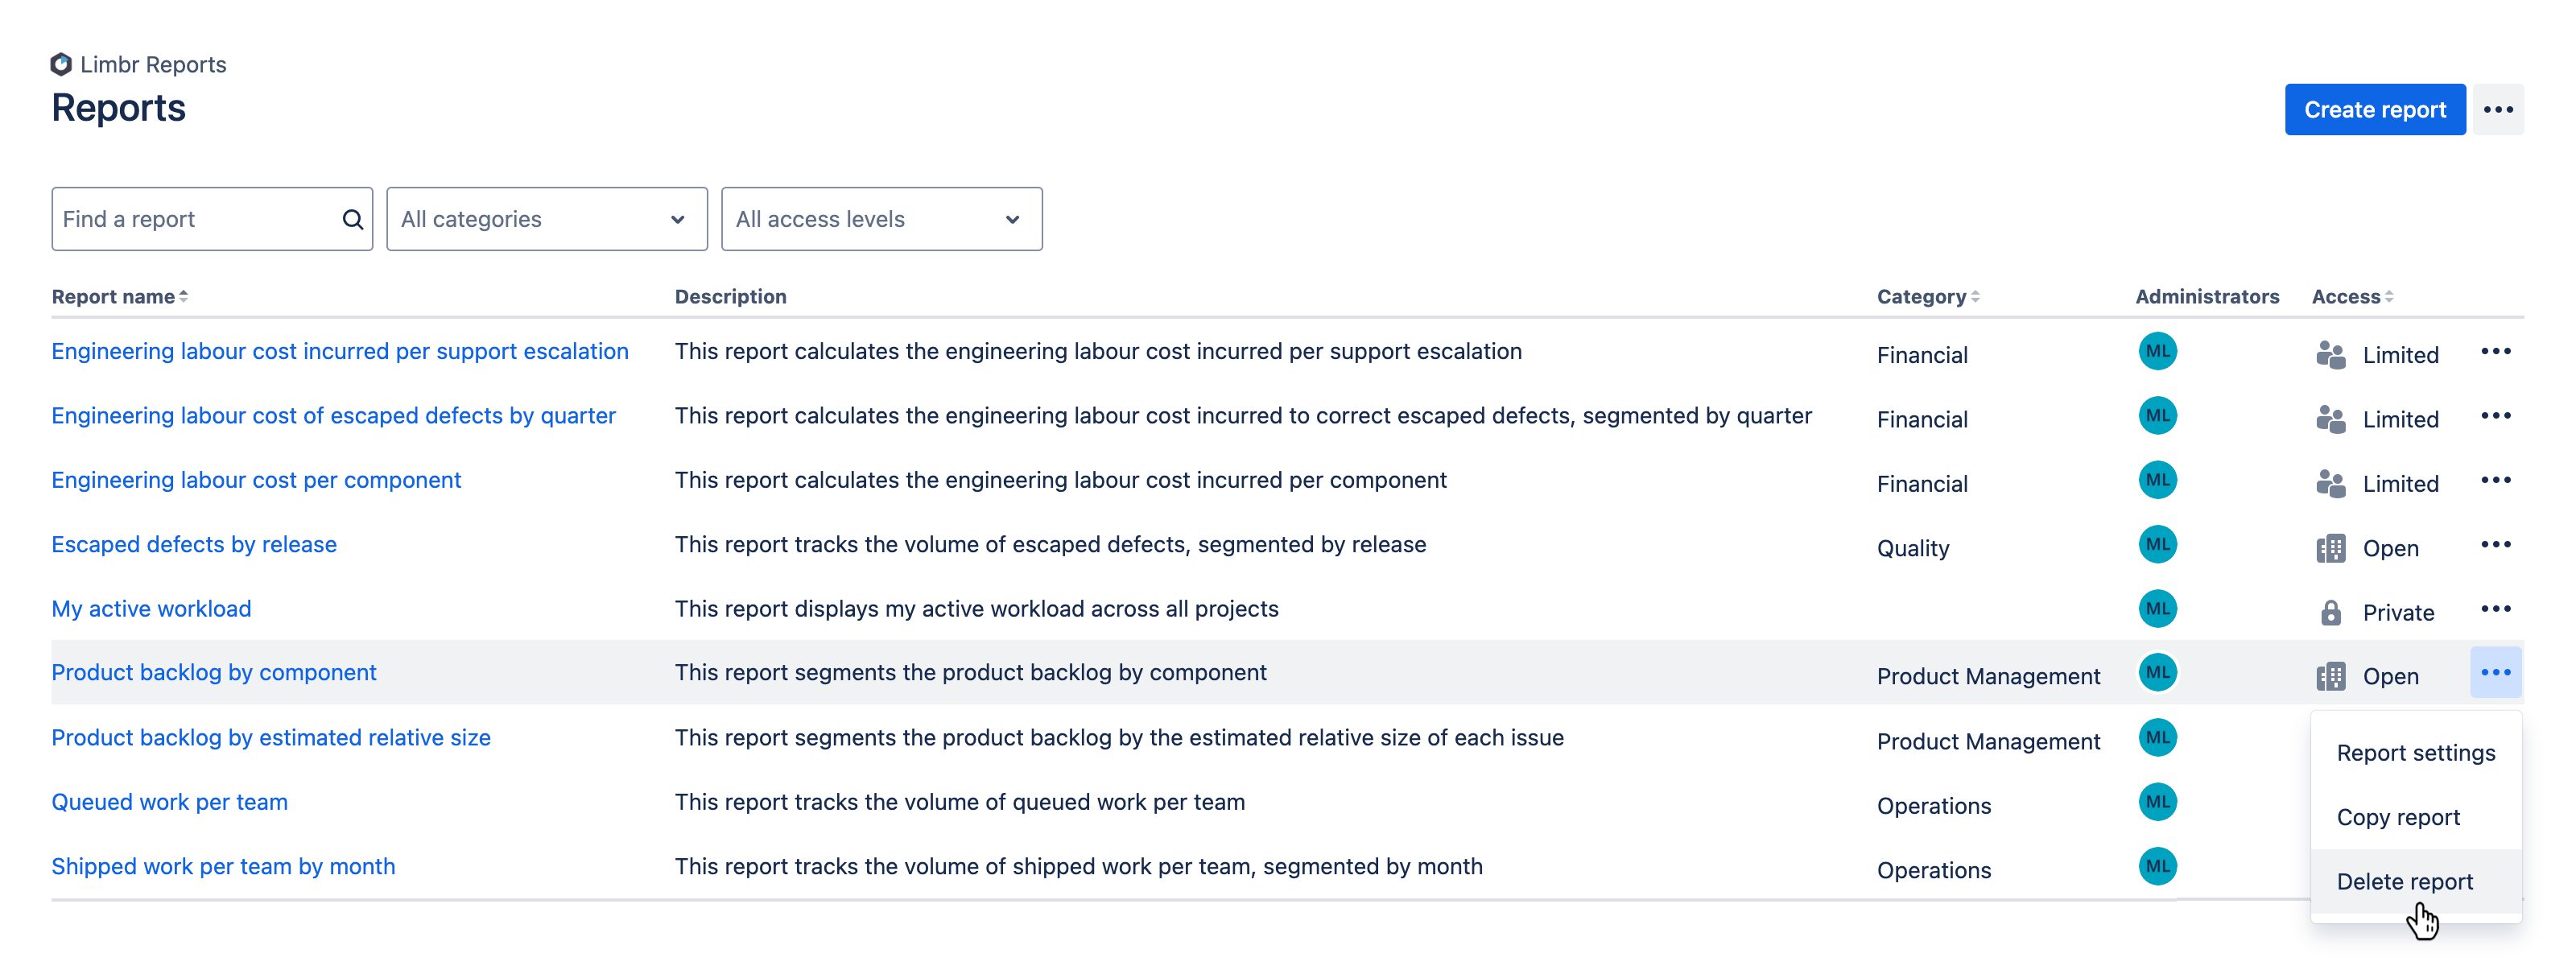
Task: Click ML avatar in Escaped defects by release row
Action: pyautogui.click(x=2157, y=545)
